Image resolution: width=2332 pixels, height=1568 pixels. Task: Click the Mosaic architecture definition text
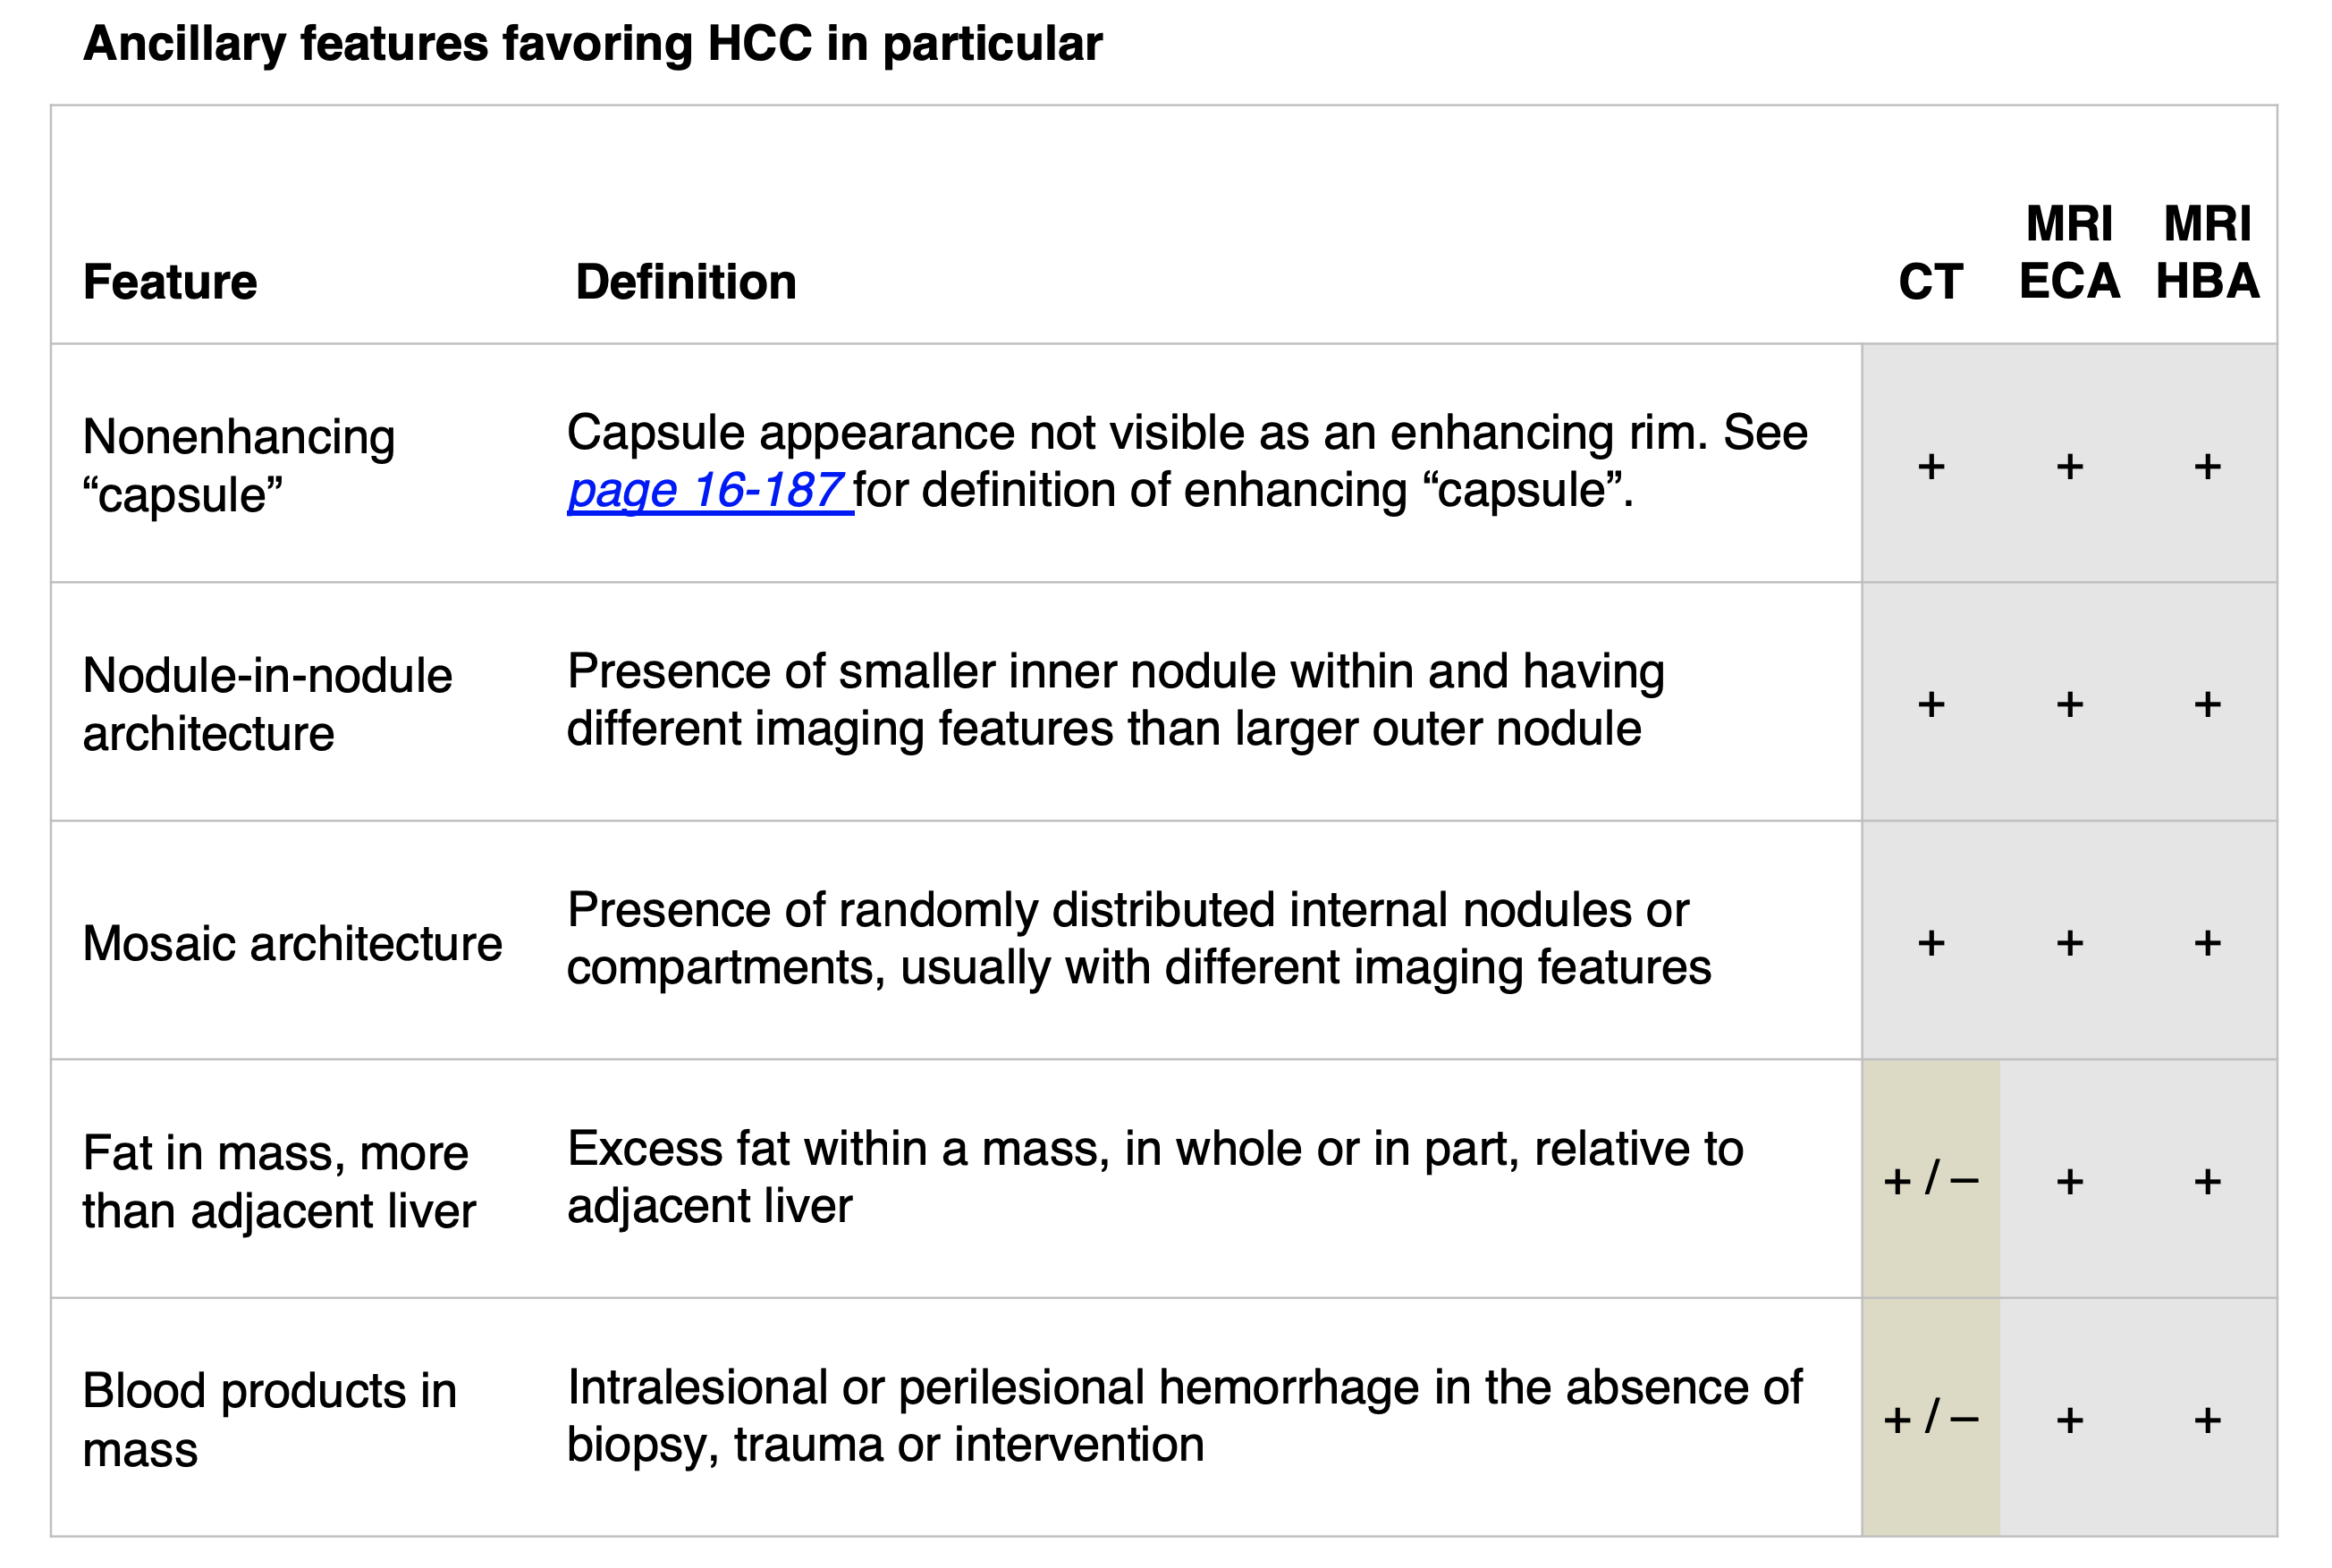coord(1139,939)
